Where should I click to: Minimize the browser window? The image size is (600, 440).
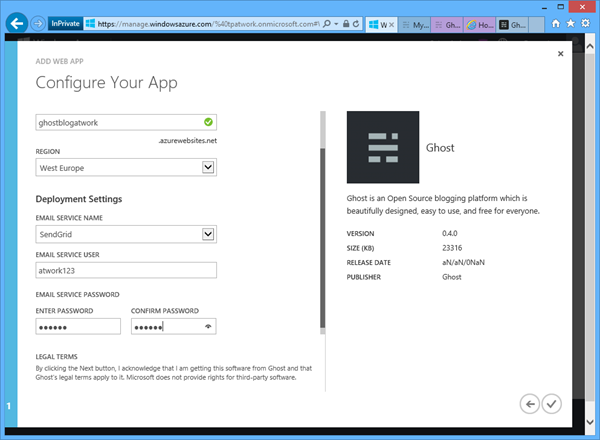pyautogui.click(x=545, y=8)
